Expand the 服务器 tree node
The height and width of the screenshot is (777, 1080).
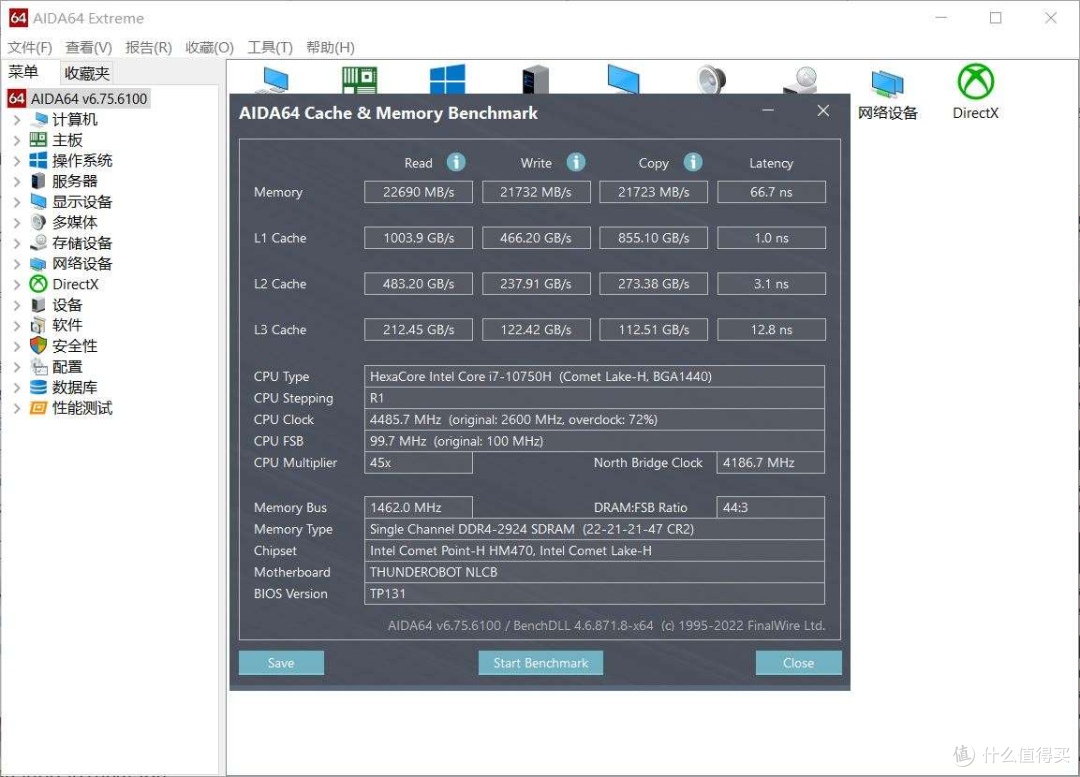(17, 181)
